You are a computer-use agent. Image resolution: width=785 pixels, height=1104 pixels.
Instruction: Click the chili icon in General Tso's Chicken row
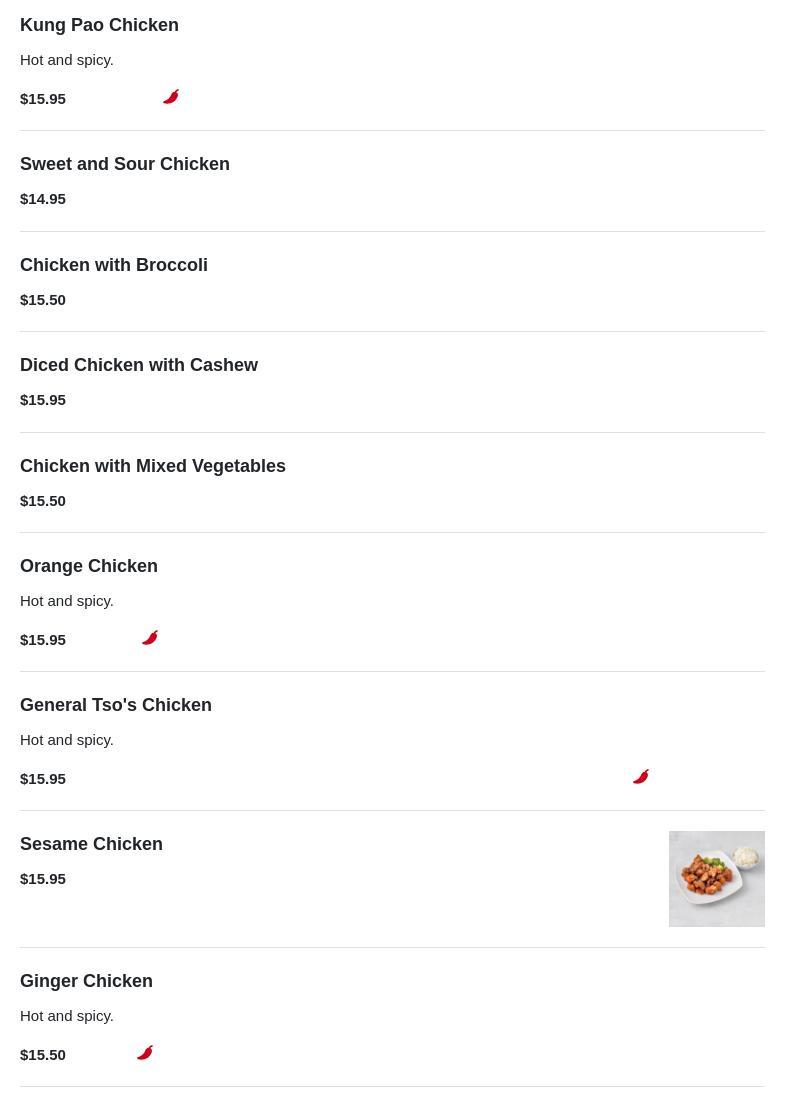click(x=641, y=777)
